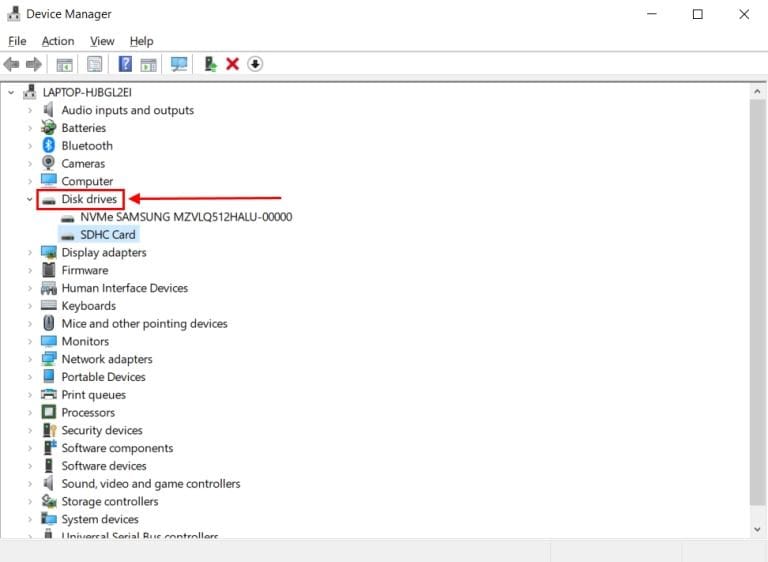Viewport: 768px width, 562px height.
Task: Click the Forward arrow toolbar icon
Action: coord(33,64)
